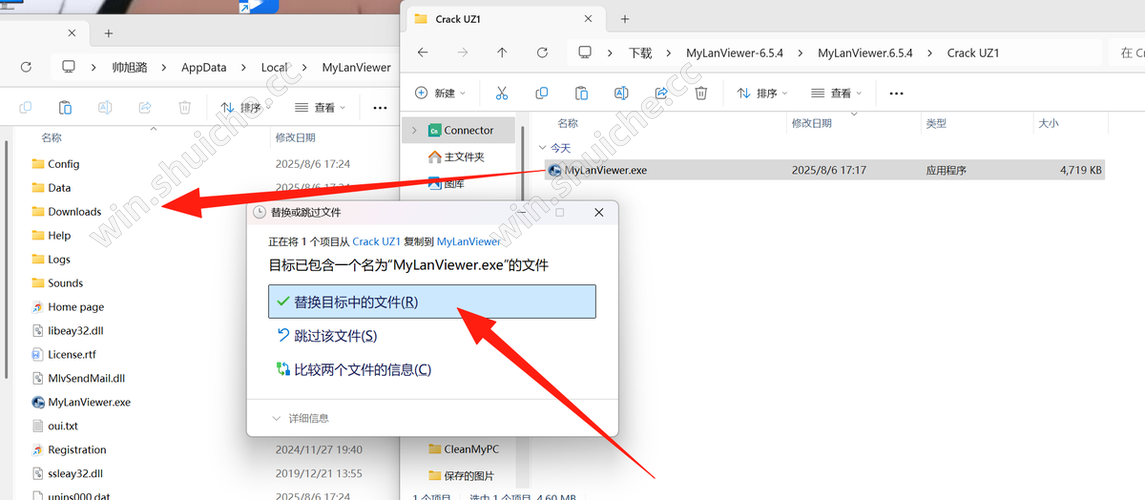
Task: Click the MyLanViewer destination link in dialog
Action: pyautogui.click(x=469, y=241)
